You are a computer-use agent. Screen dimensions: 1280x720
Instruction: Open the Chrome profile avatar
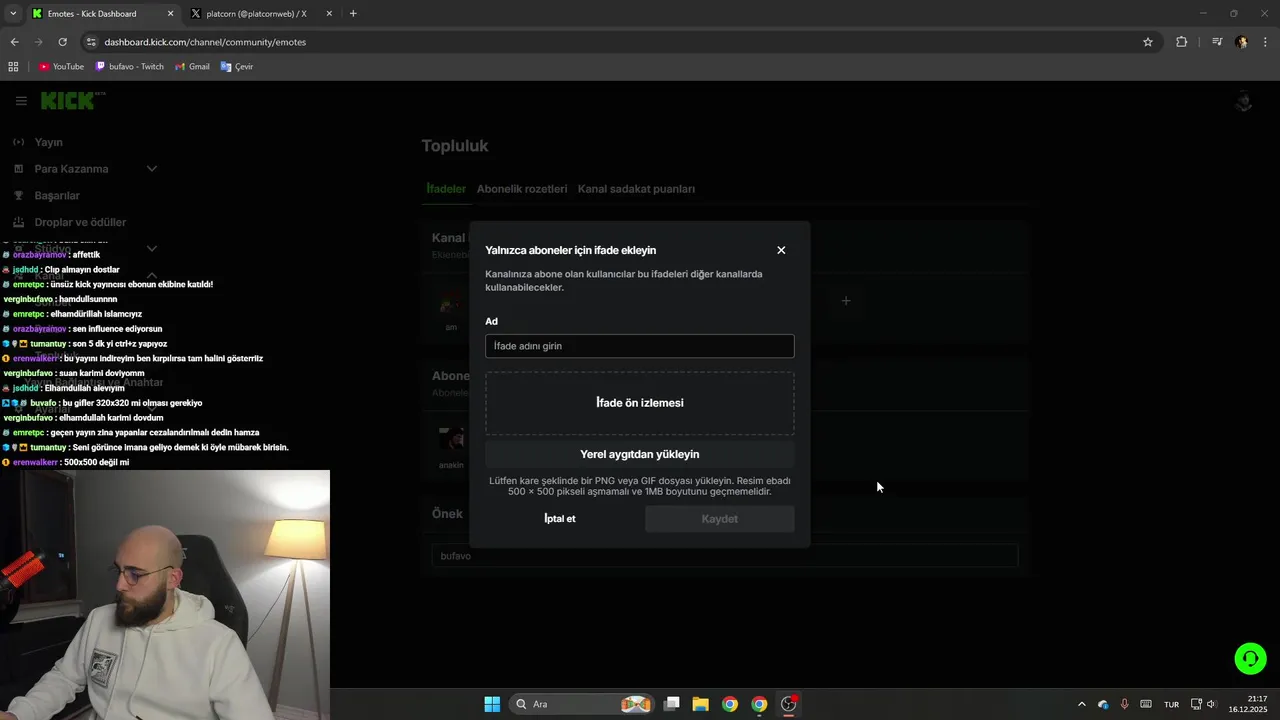tap(1241, 42)
